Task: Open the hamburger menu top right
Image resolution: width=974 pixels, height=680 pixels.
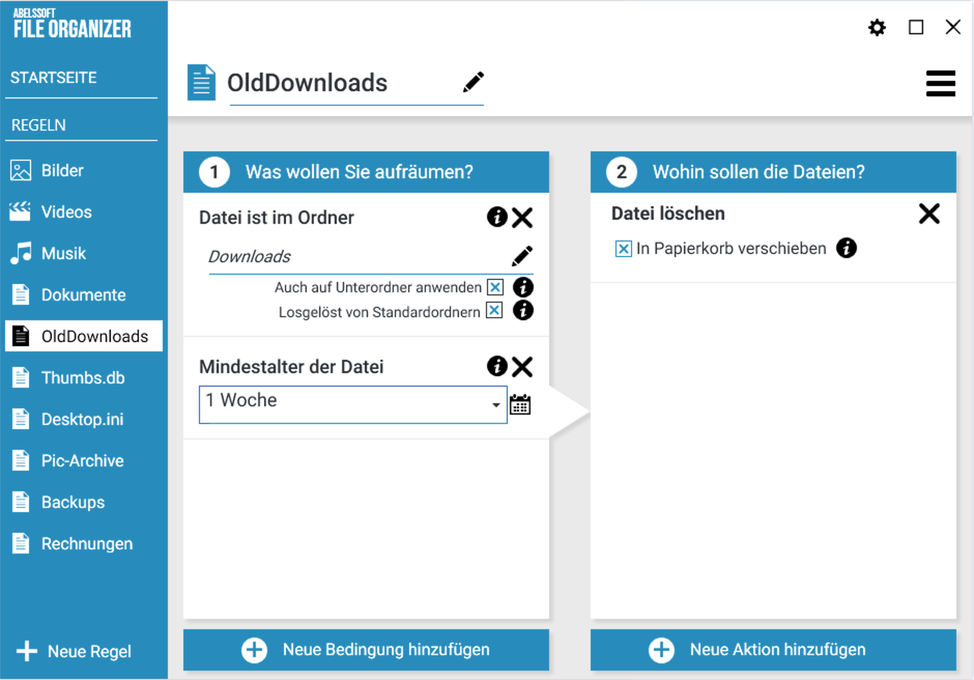Action: [940, 84]
